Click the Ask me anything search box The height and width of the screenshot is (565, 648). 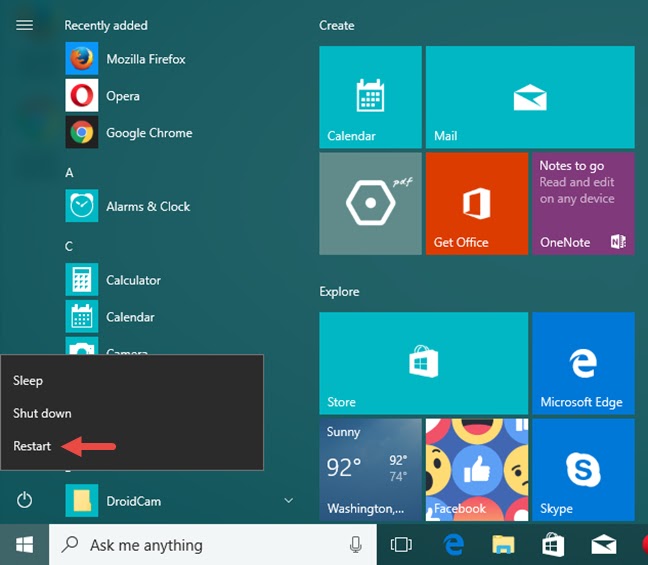(213, 545)
